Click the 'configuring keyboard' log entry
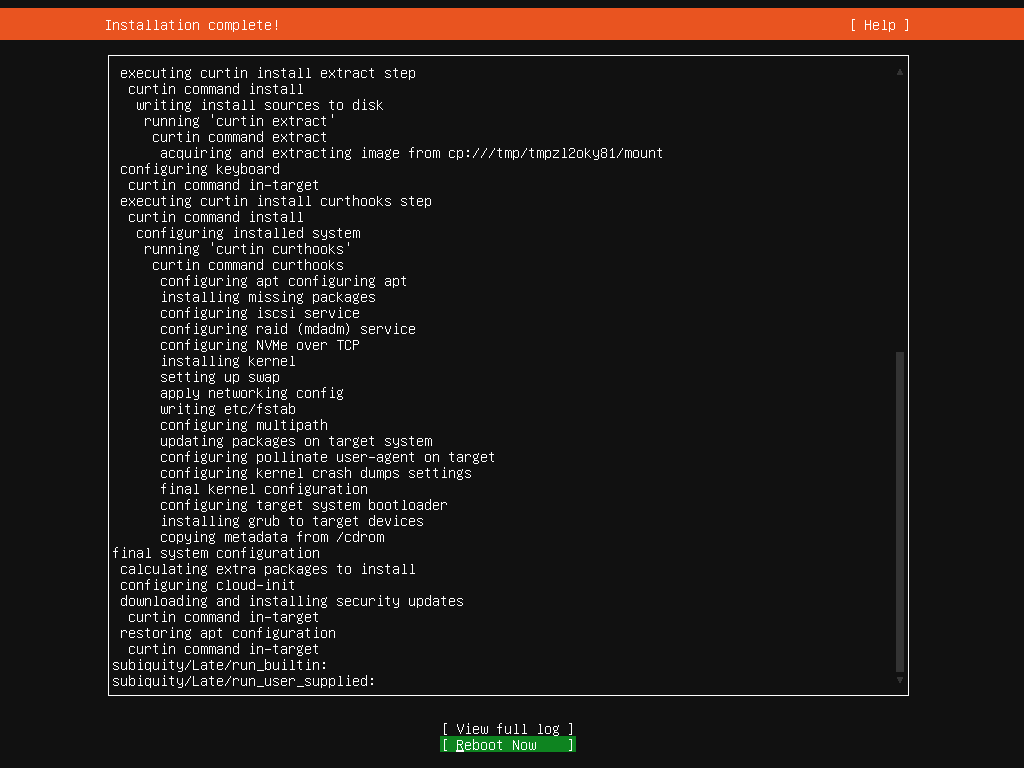The image size is (1024, 768). 200,169
